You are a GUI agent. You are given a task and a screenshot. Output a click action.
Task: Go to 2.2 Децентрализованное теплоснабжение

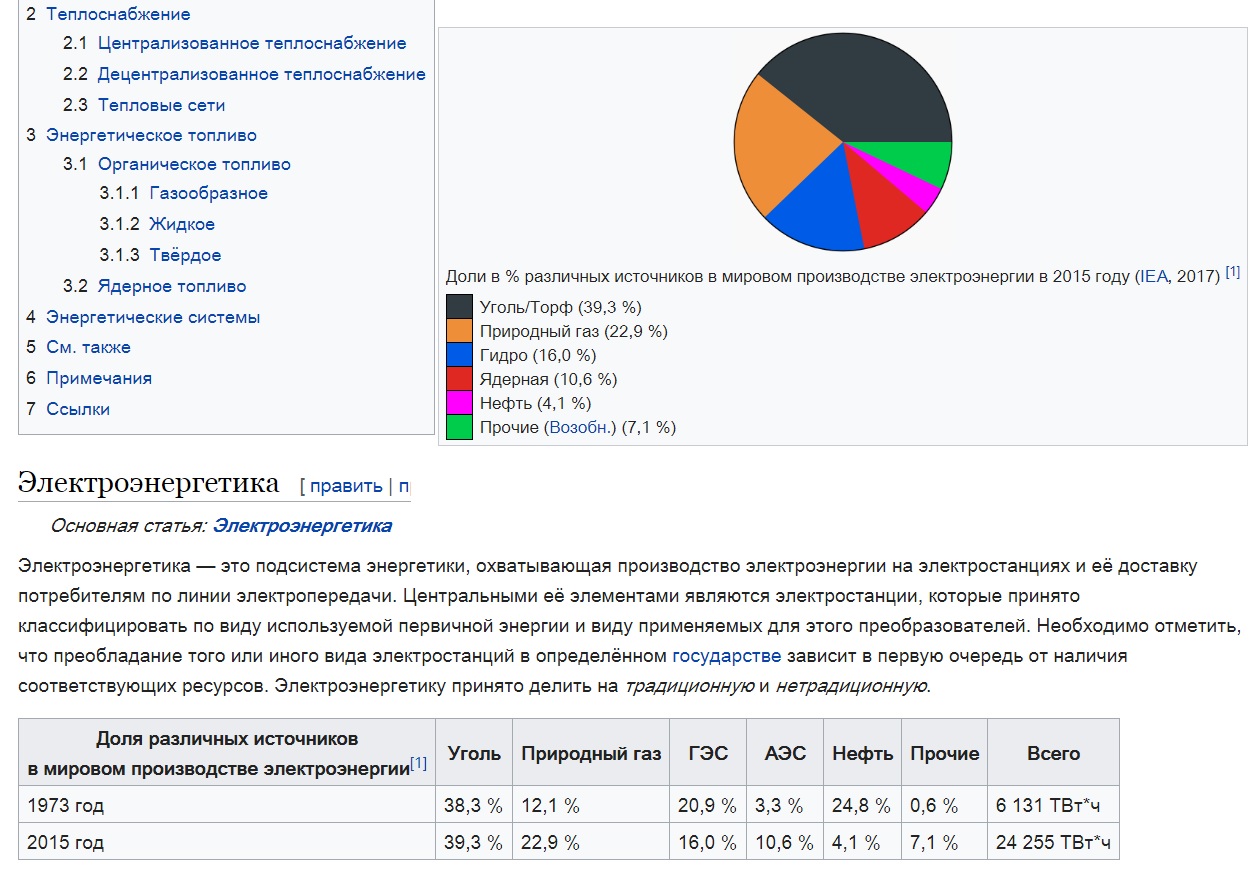[x=244, y=74]
